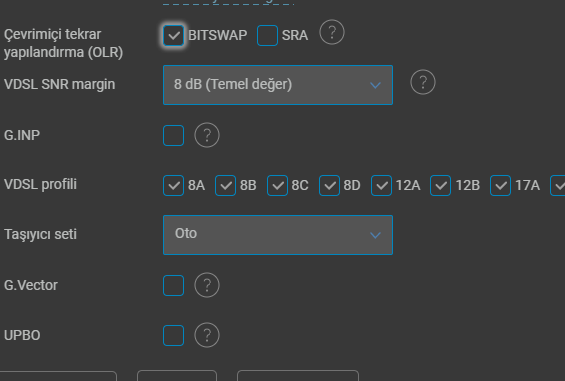The image size is (565, 381).
Task: Click help icon beside VDSL SNR margin
Action: tap(423, 82)
